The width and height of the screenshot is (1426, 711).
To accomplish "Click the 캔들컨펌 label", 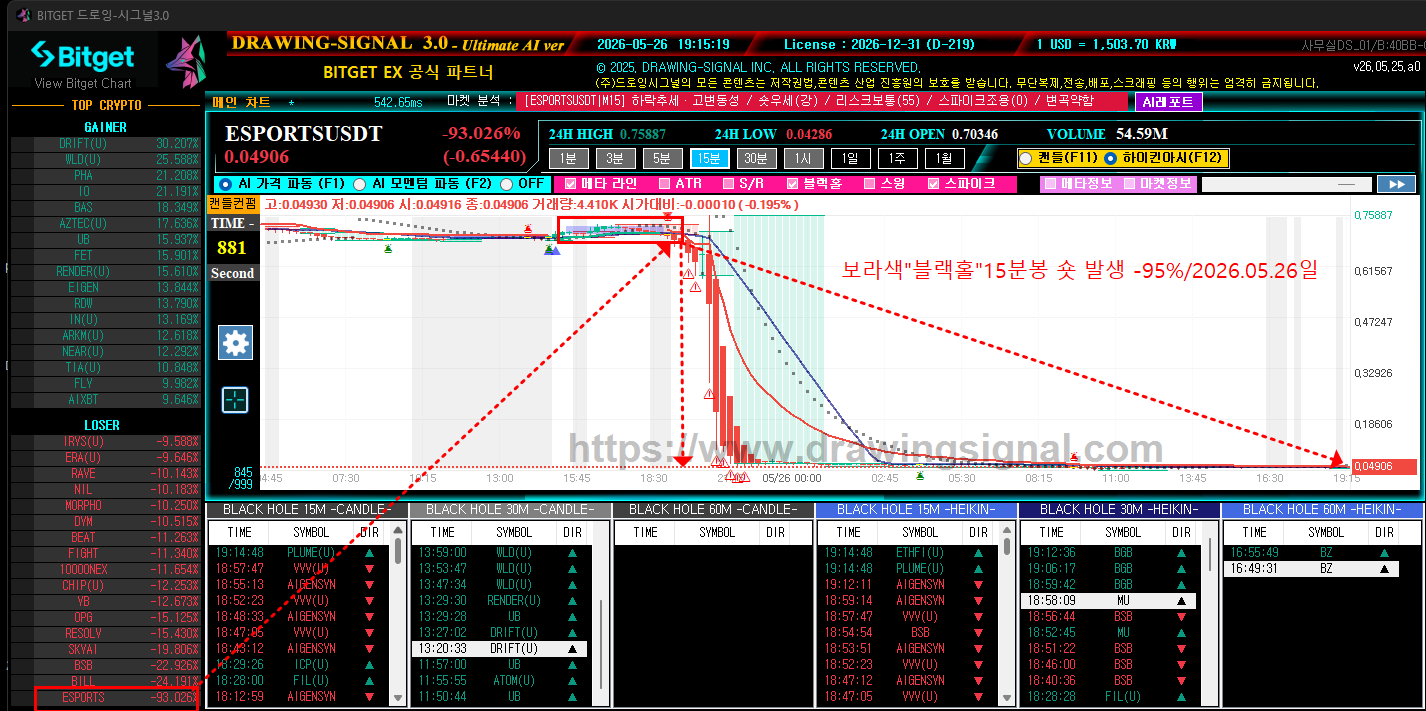I will 233,204.
